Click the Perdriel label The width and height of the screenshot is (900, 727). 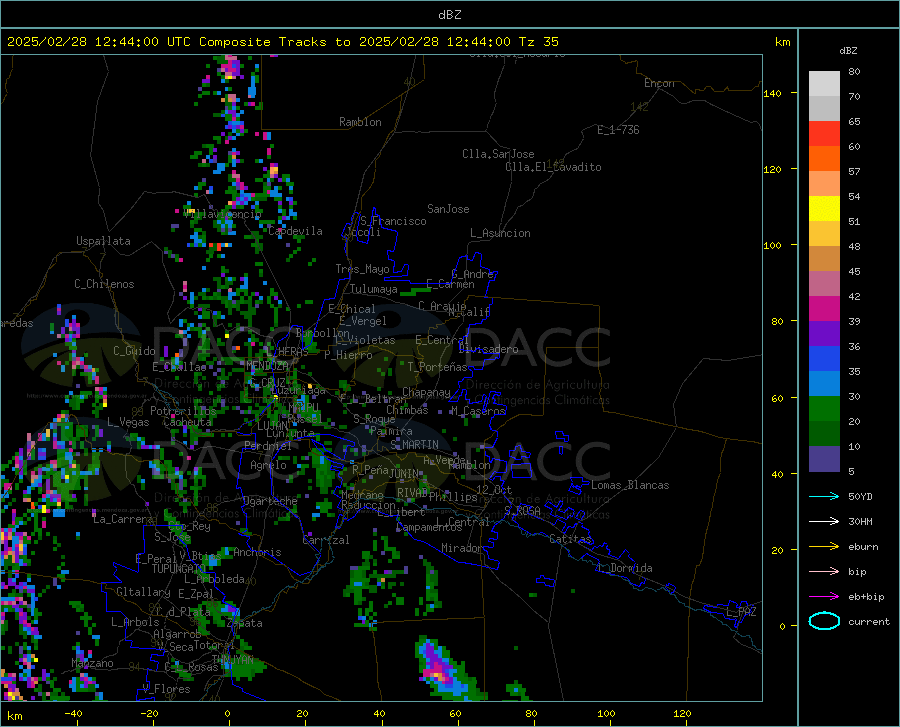tap(268, 445)
